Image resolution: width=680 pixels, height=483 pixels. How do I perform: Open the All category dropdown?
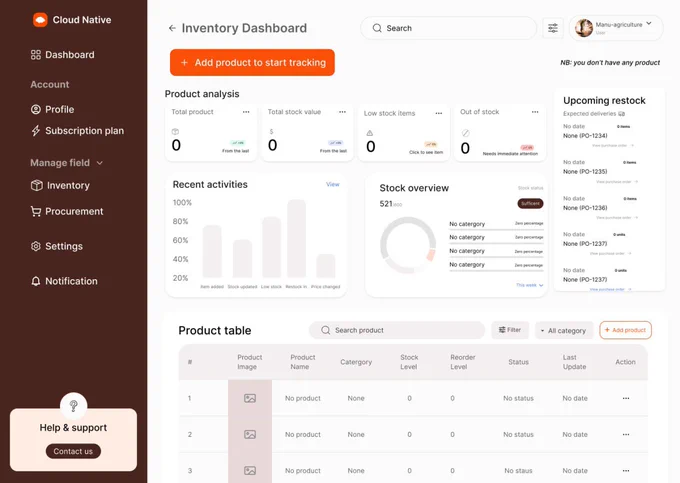pos(563,330)
